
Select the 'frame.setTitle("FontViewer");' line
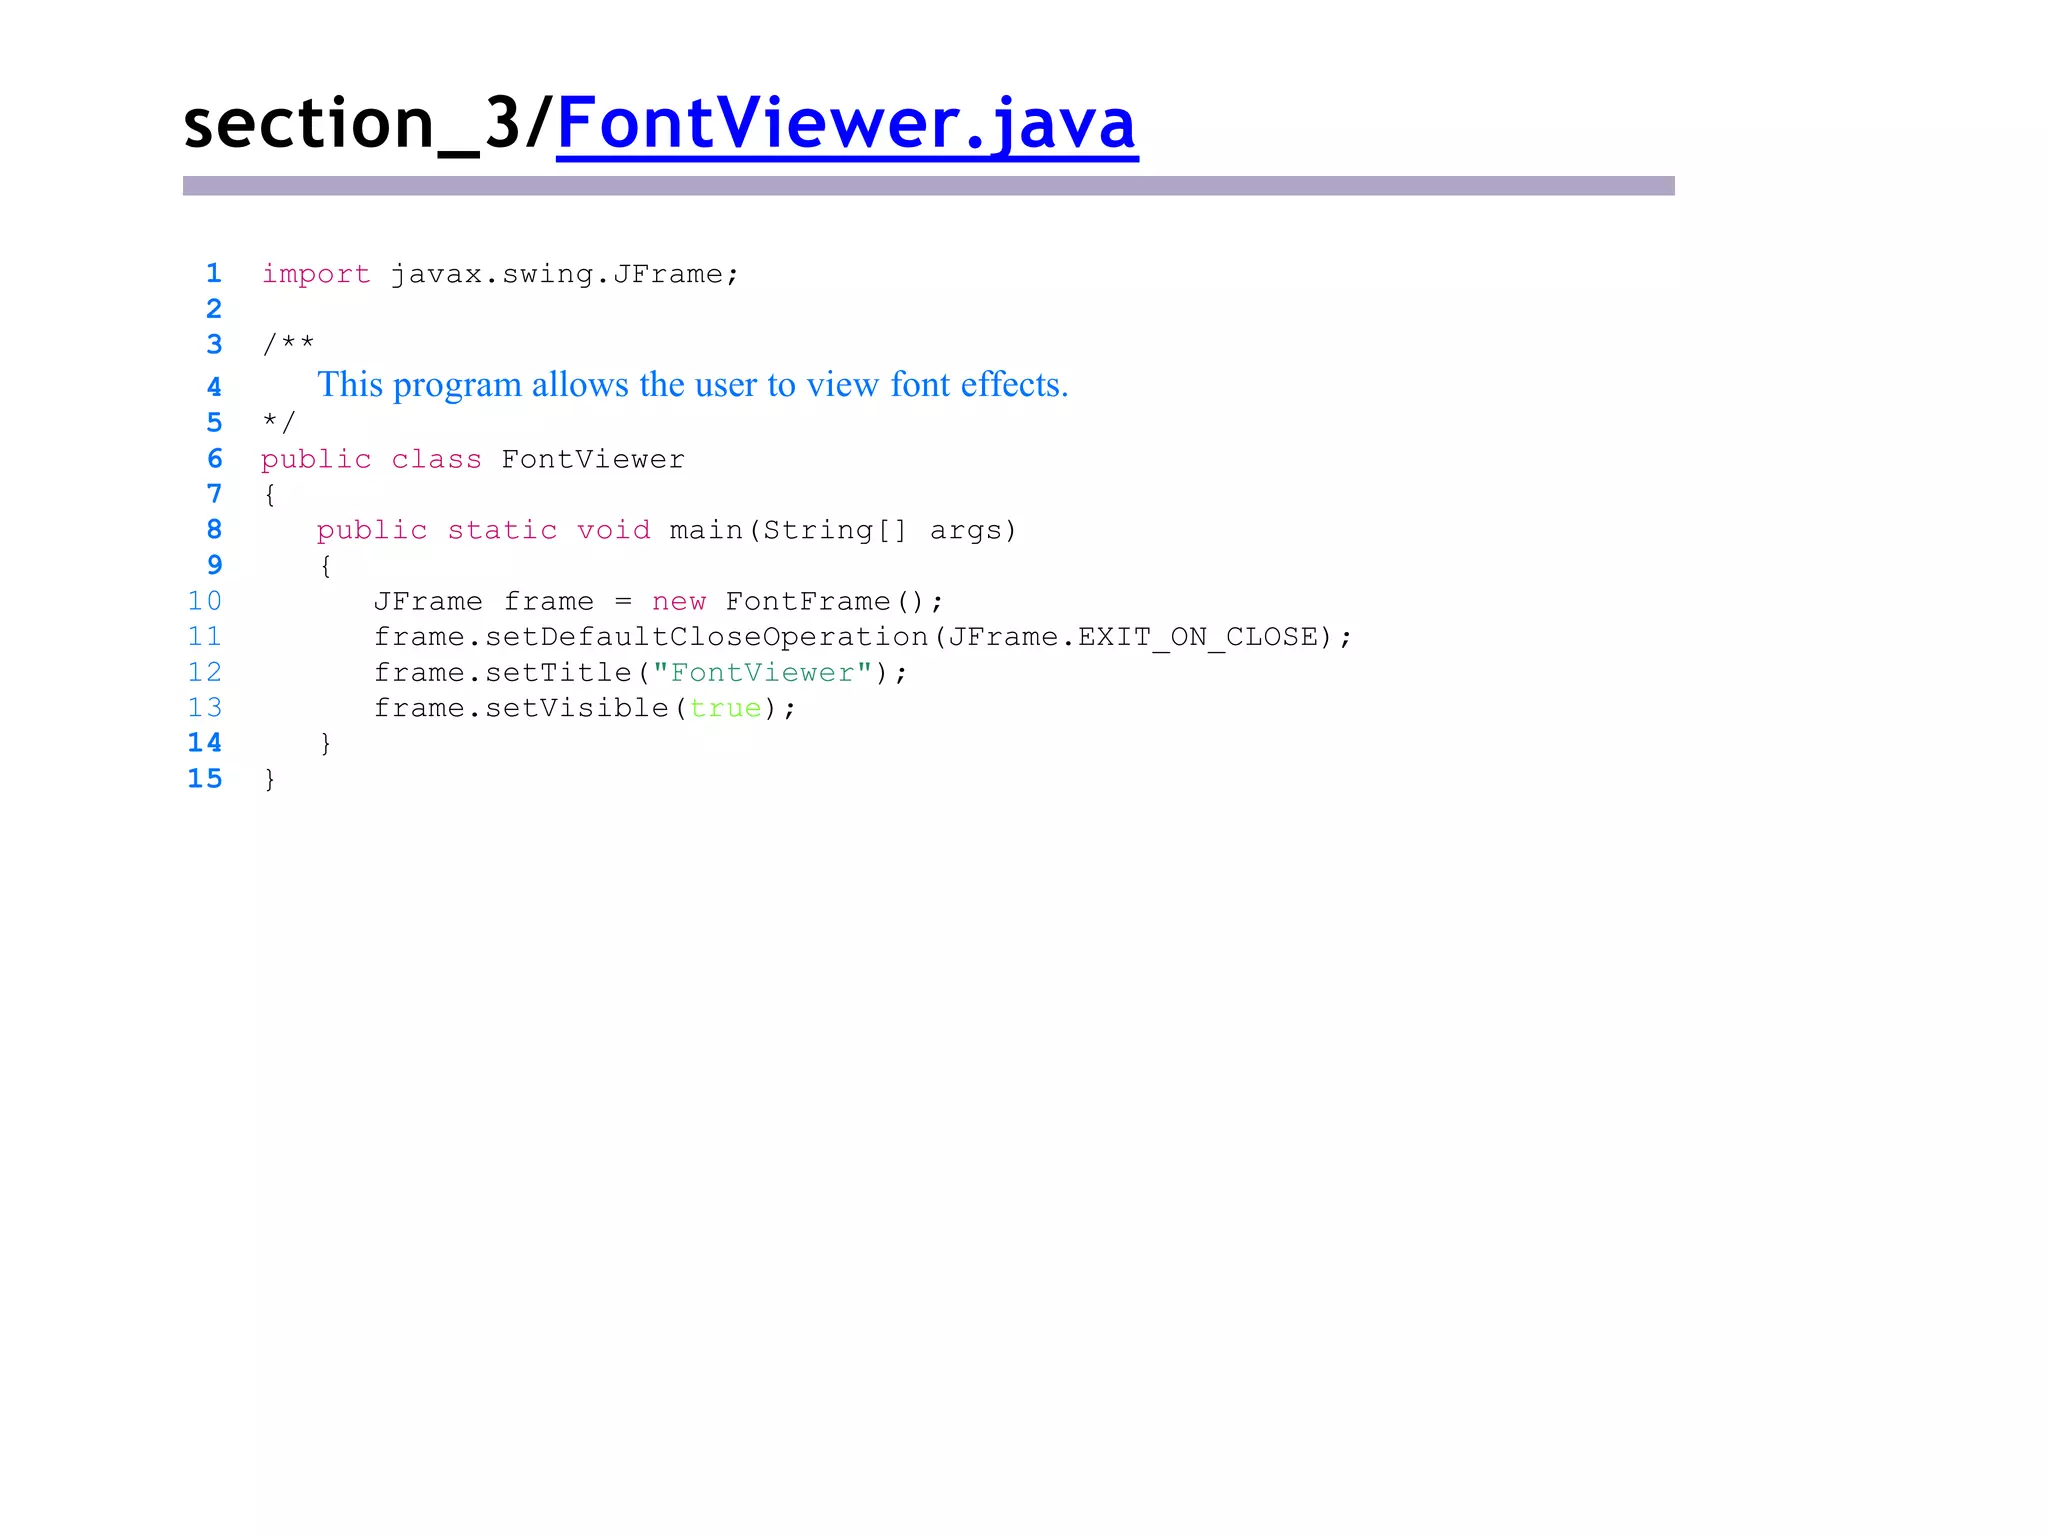(640, 672)
